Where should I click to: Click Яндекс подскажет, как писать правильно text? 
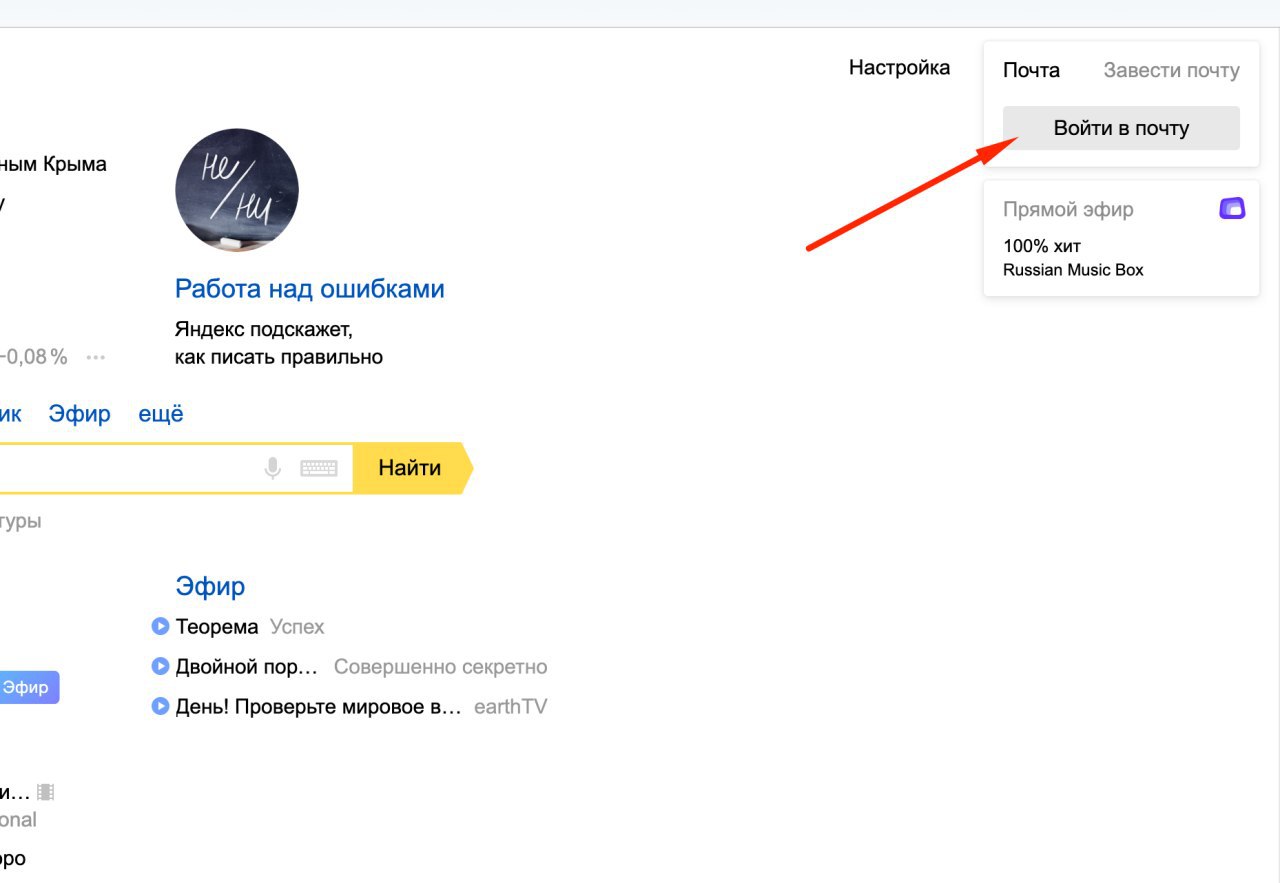tap(279, 343)
